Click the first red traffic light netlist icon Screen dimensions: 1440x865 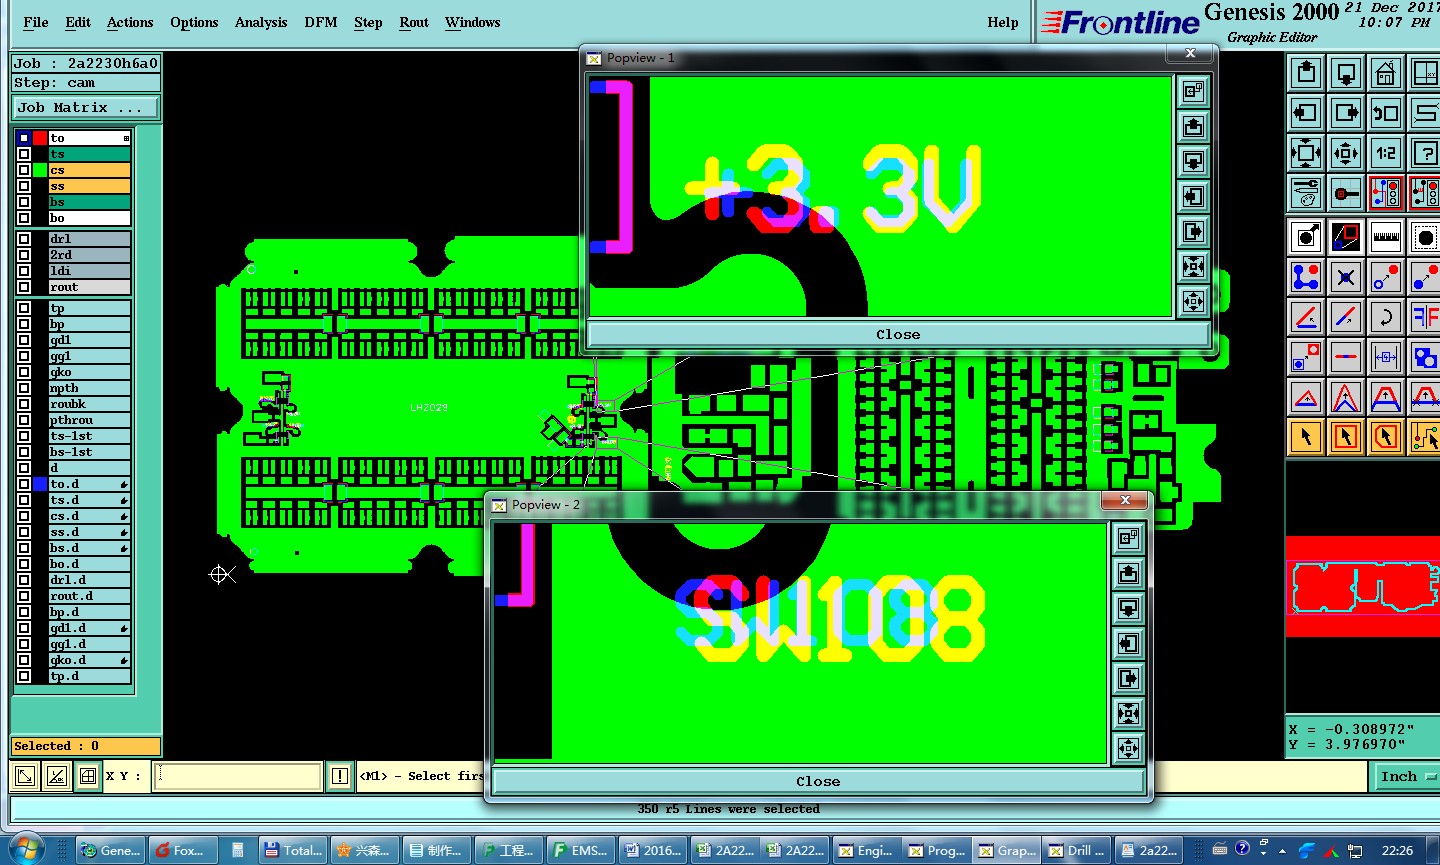[x=1386, y=193]
